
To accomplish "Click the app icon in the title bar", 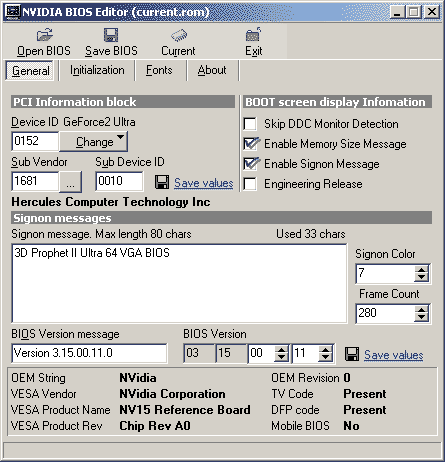I will click(x=13, y=12).
